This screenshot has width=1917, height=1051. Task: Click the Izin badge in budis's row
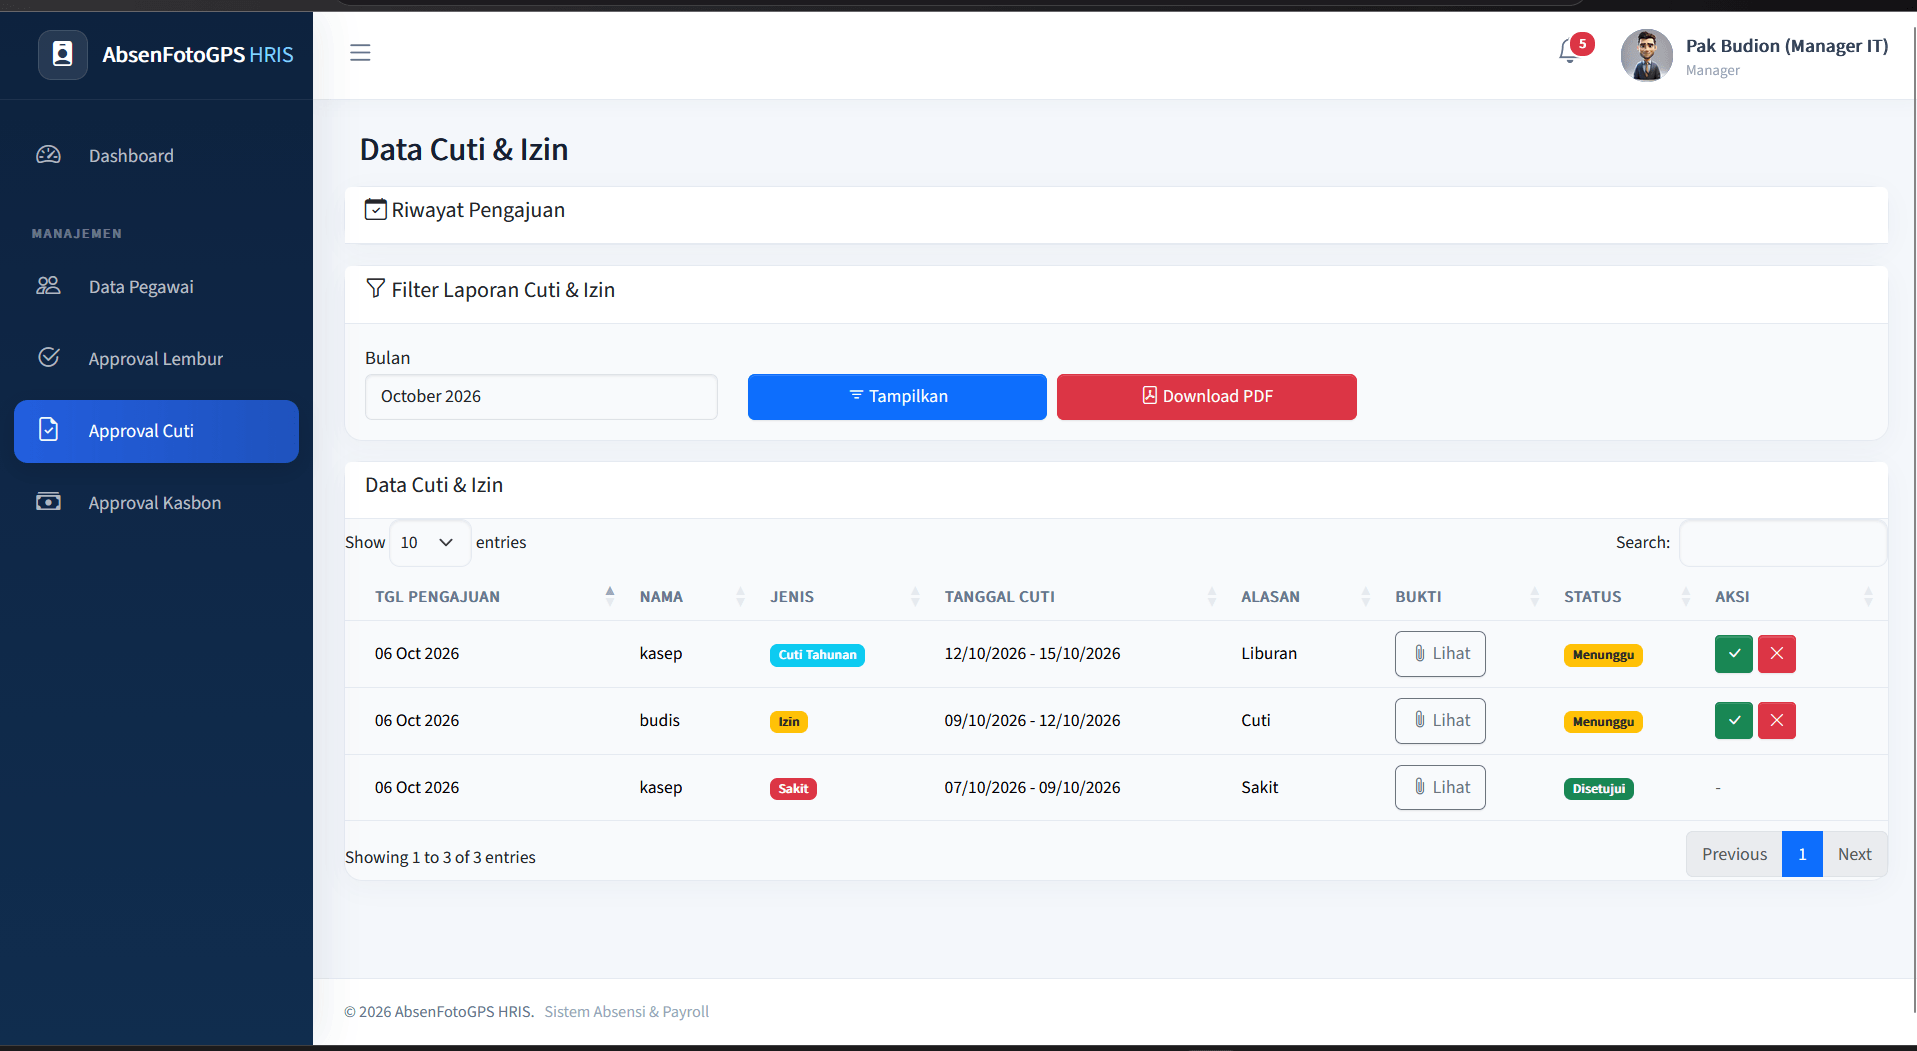click(x=789, y=722)
